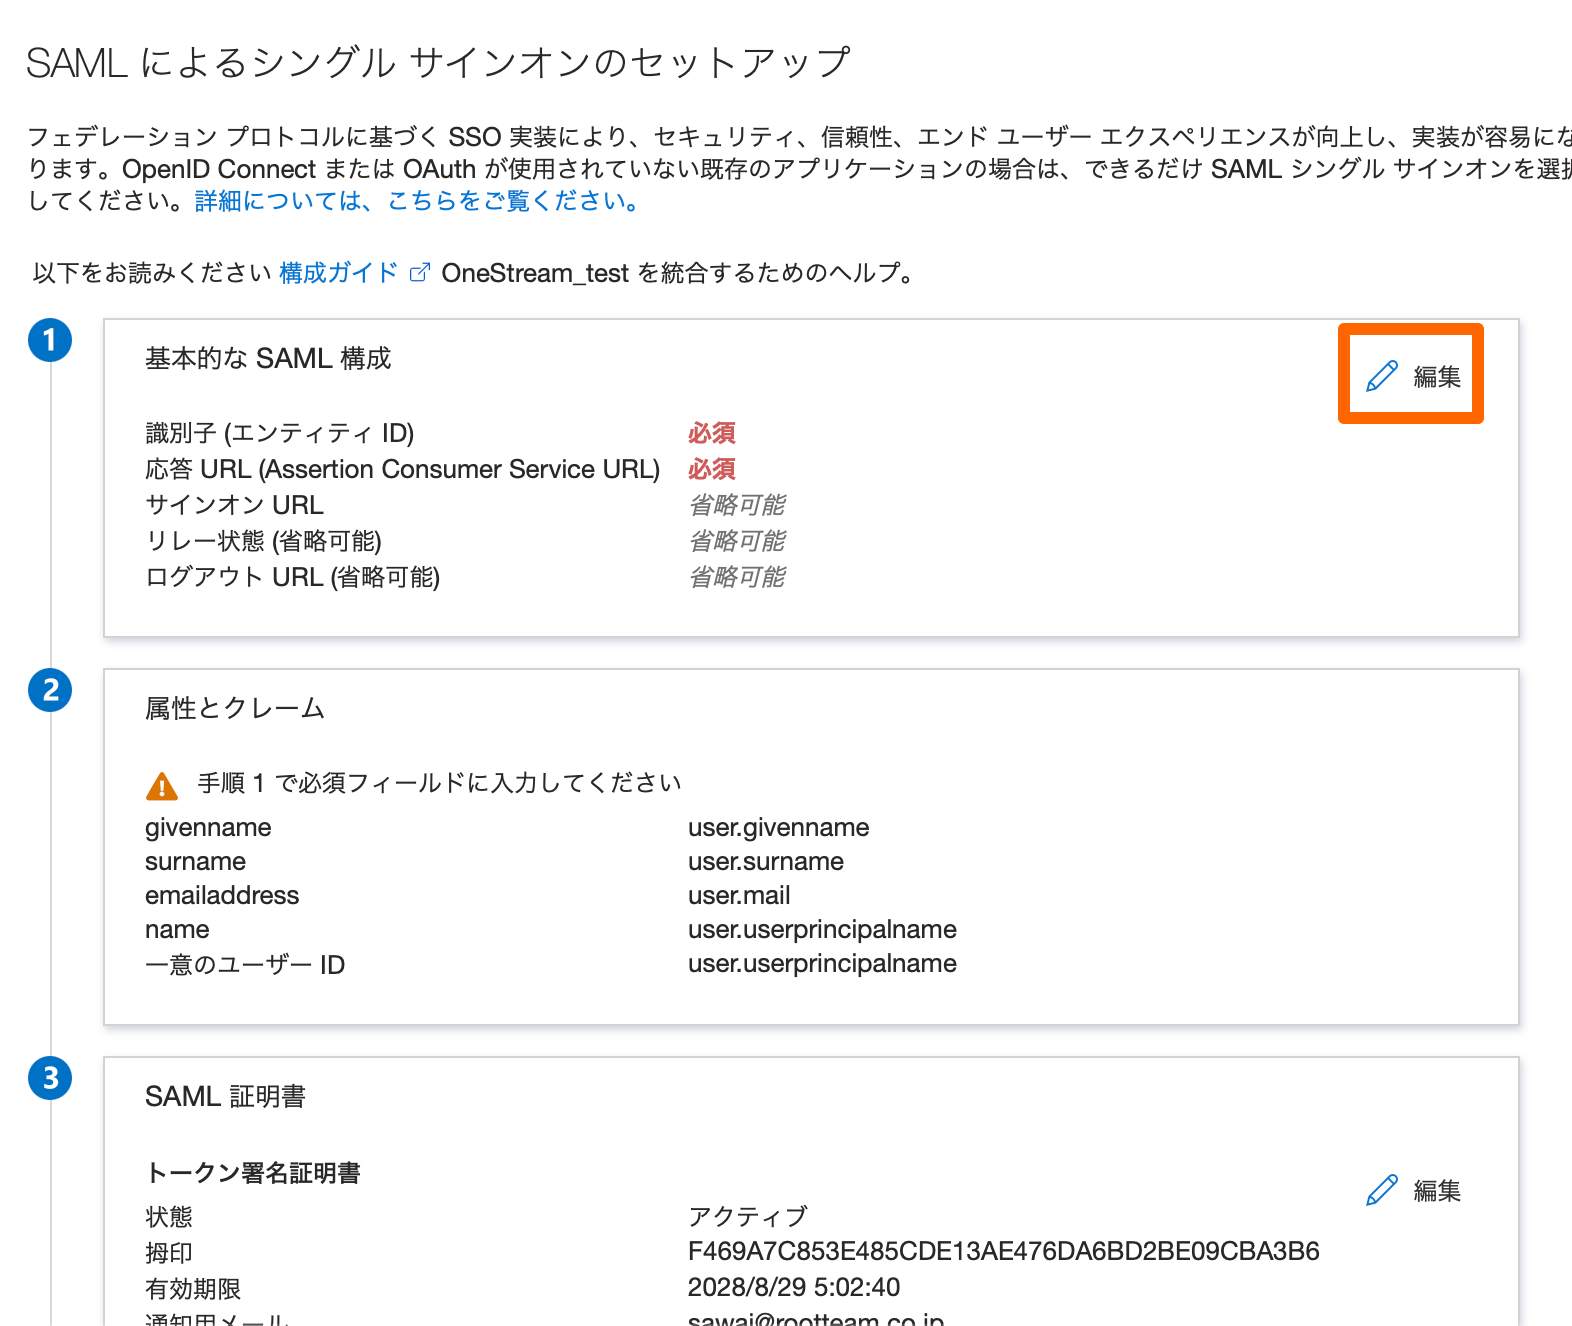Click the pencil edit icon for 基本的な SAML 構成
This screenshot has width=1572, height=1326.
pyautogui.click(x=1382, y=376)
